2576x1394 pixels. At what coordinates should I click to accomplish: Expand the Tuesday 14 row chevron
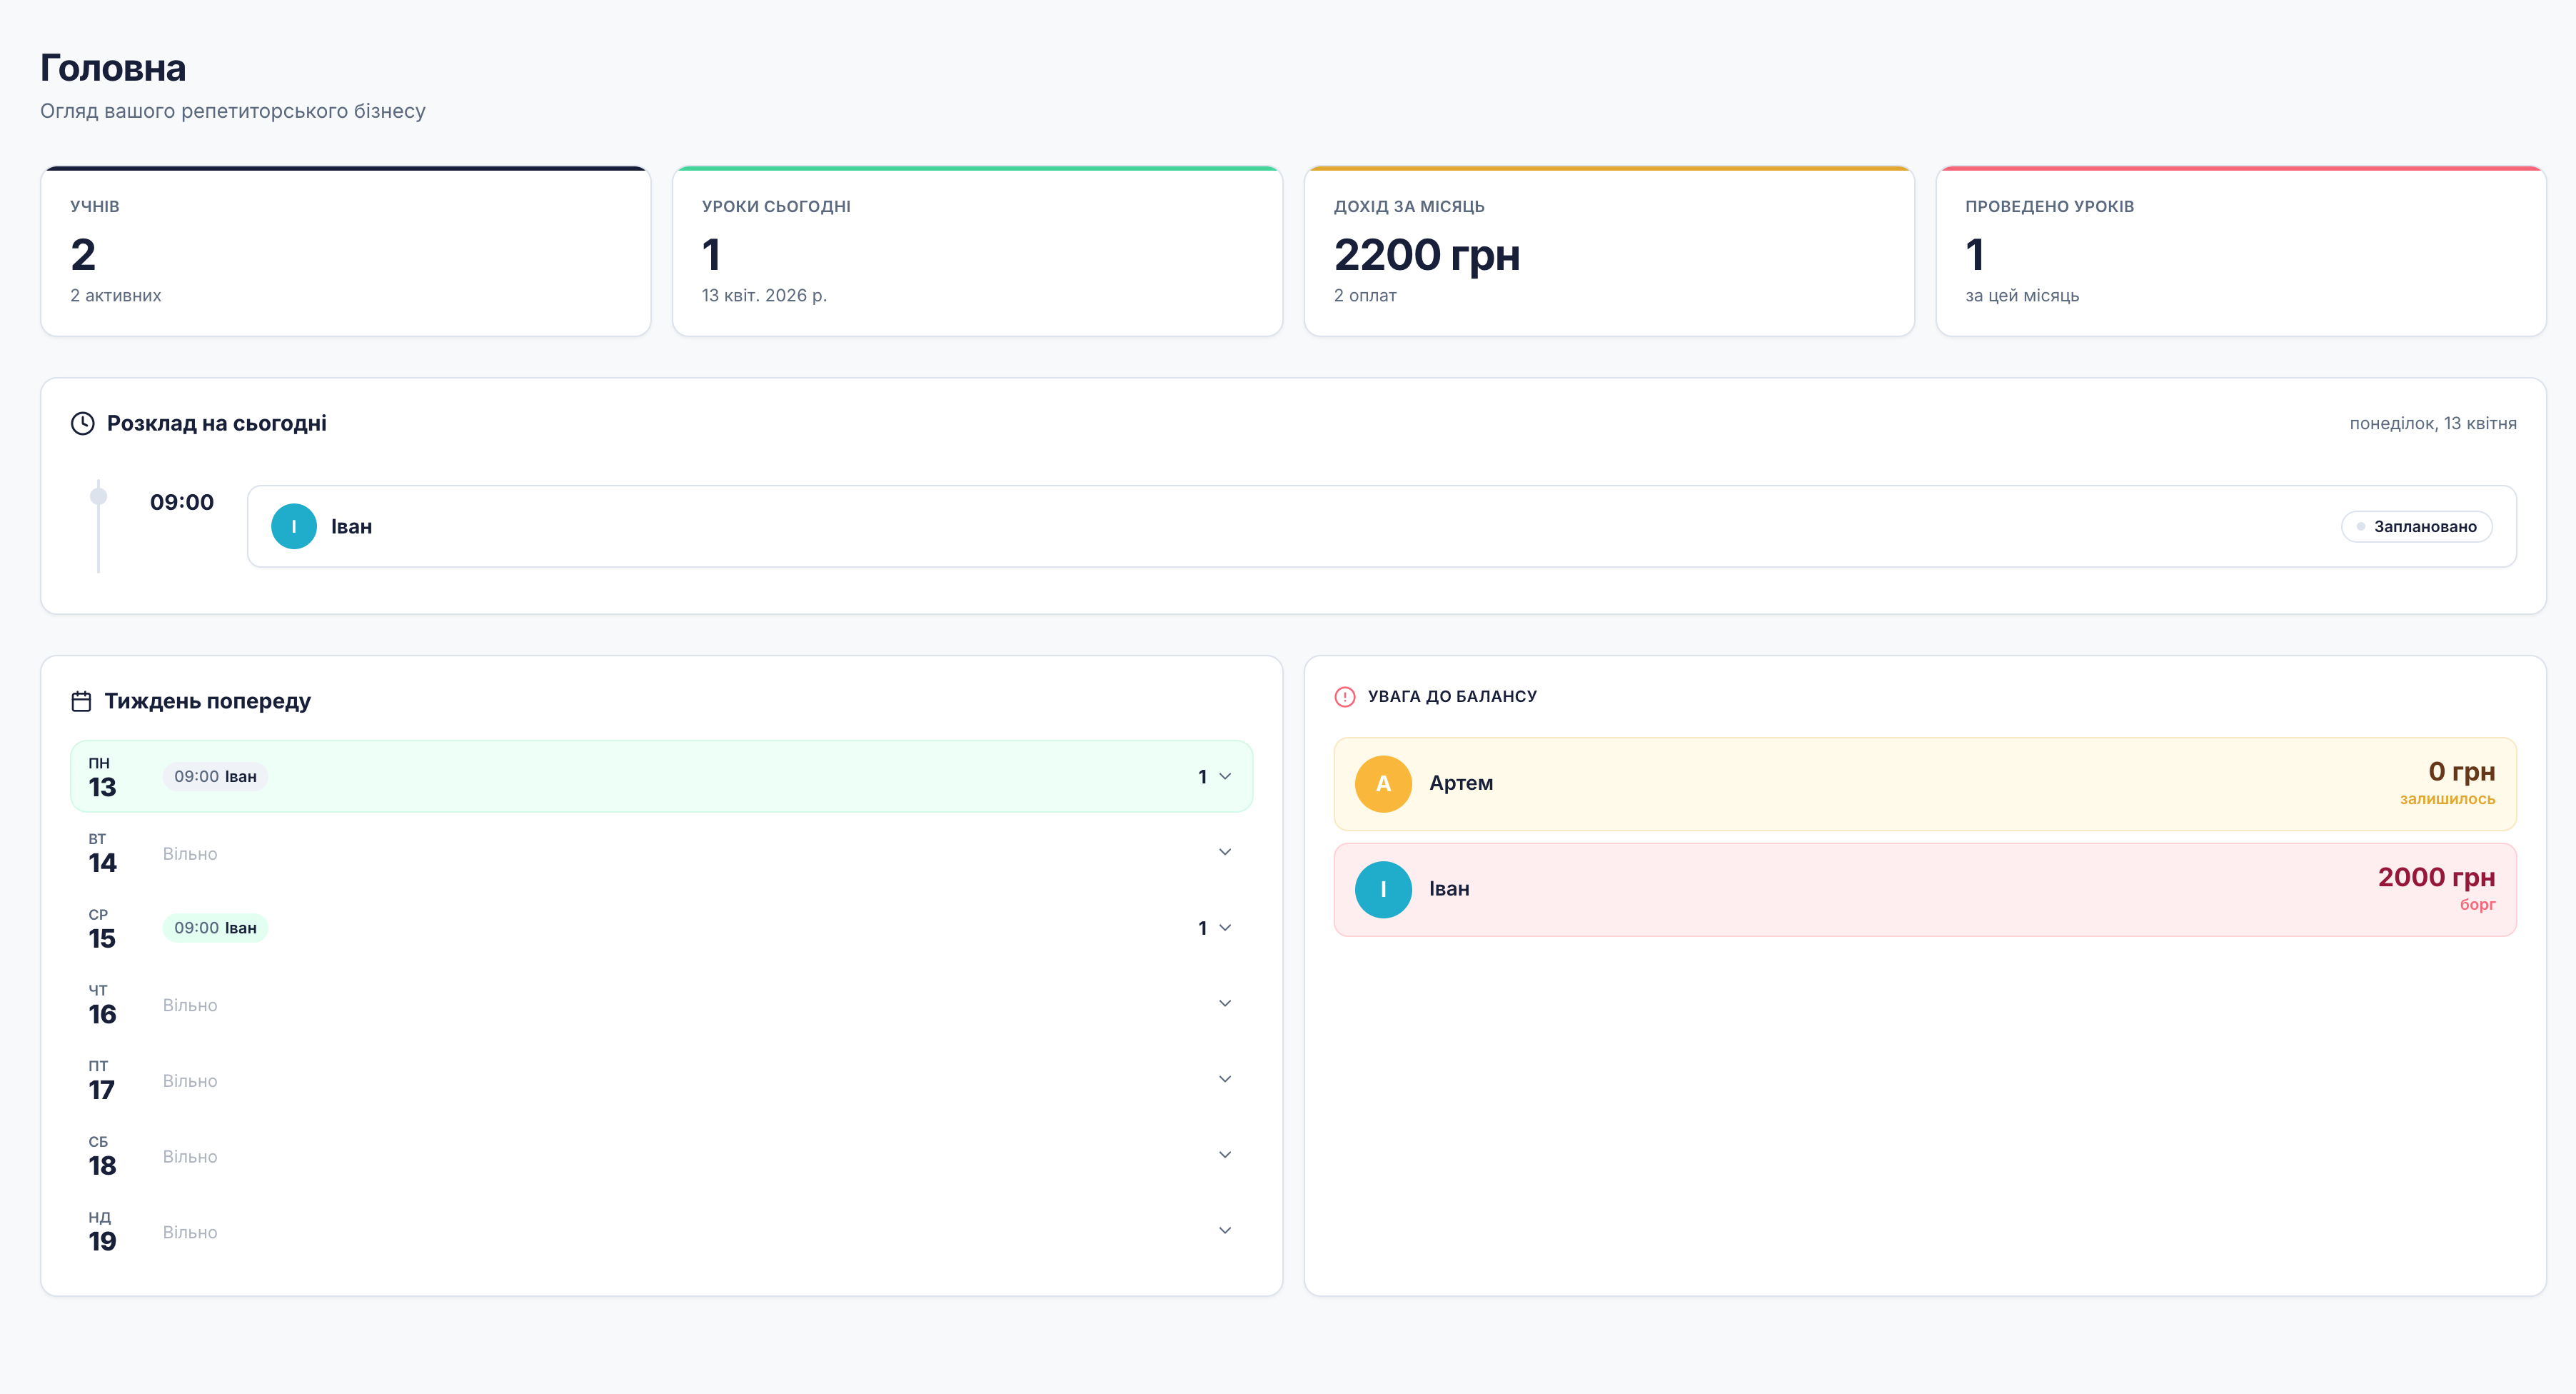tap(1225, 852)
